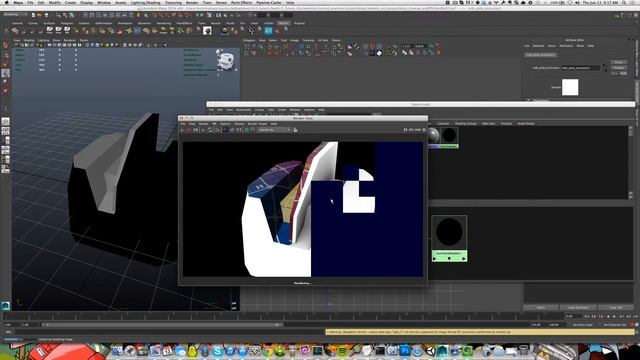Open the Render Target menu in Render View
This screenshot has width=640, height=360.
(x=257, y=124)
